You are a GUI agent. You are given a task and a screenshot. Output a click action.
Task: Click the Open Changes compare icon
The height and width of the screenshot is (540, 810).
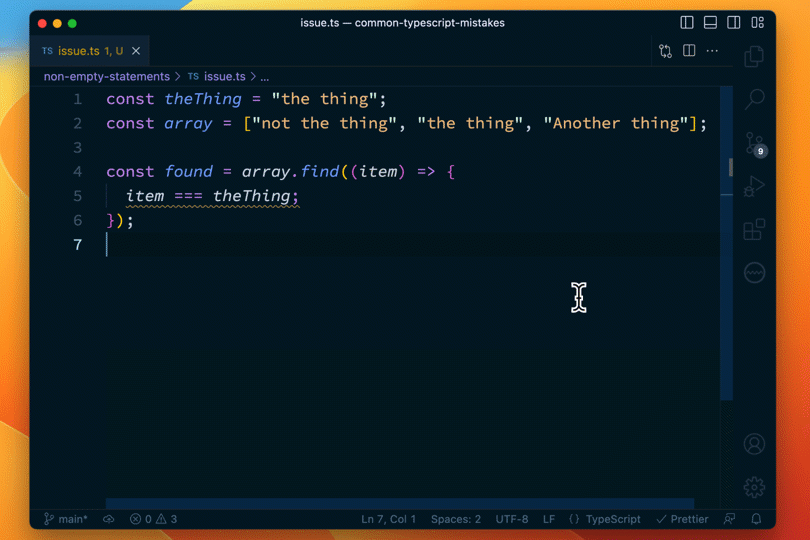click(665, 51)
